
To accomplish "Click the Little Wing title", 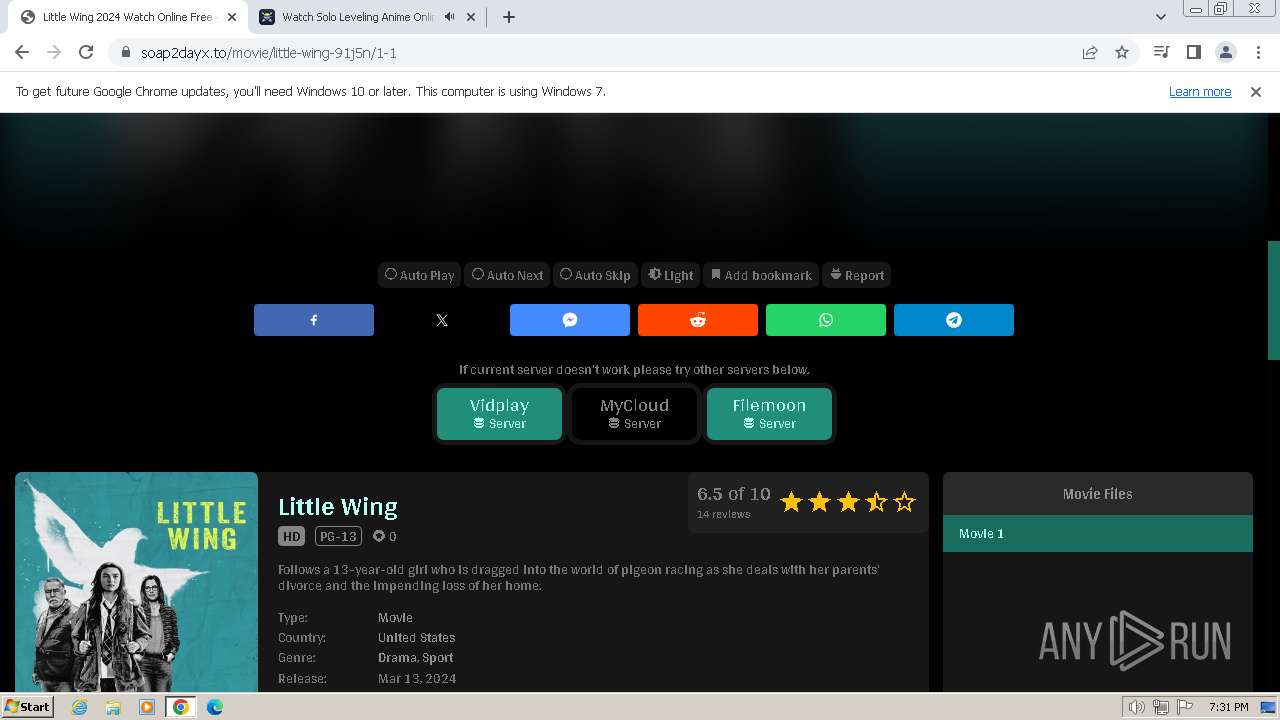I will tap(338, 507).
